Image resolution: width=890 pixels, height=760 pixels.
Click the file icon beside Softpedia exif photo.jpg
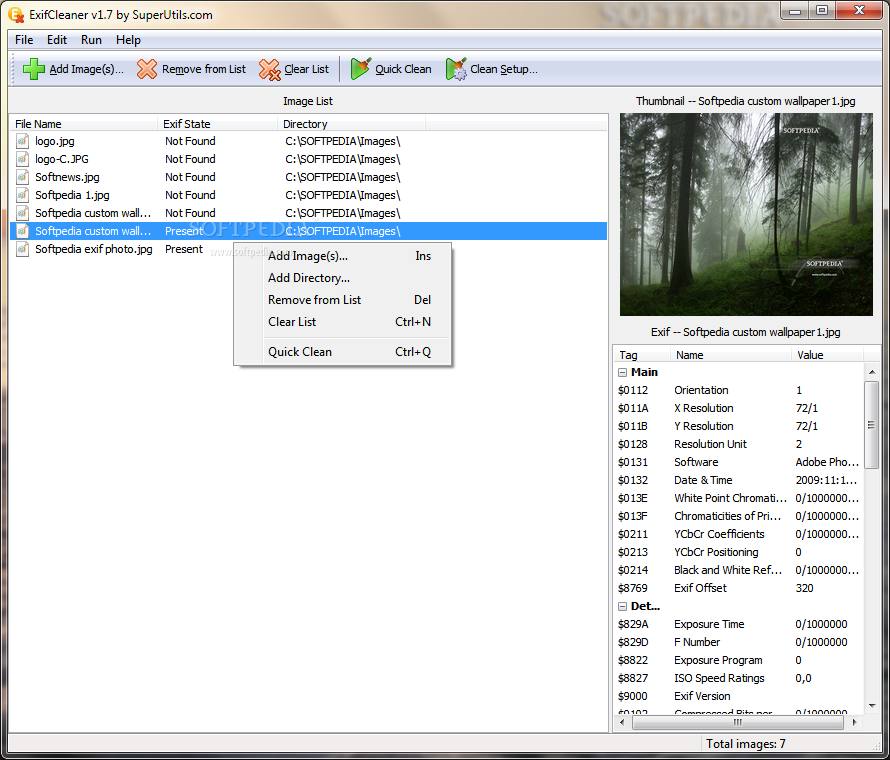[x=22, y=249]
